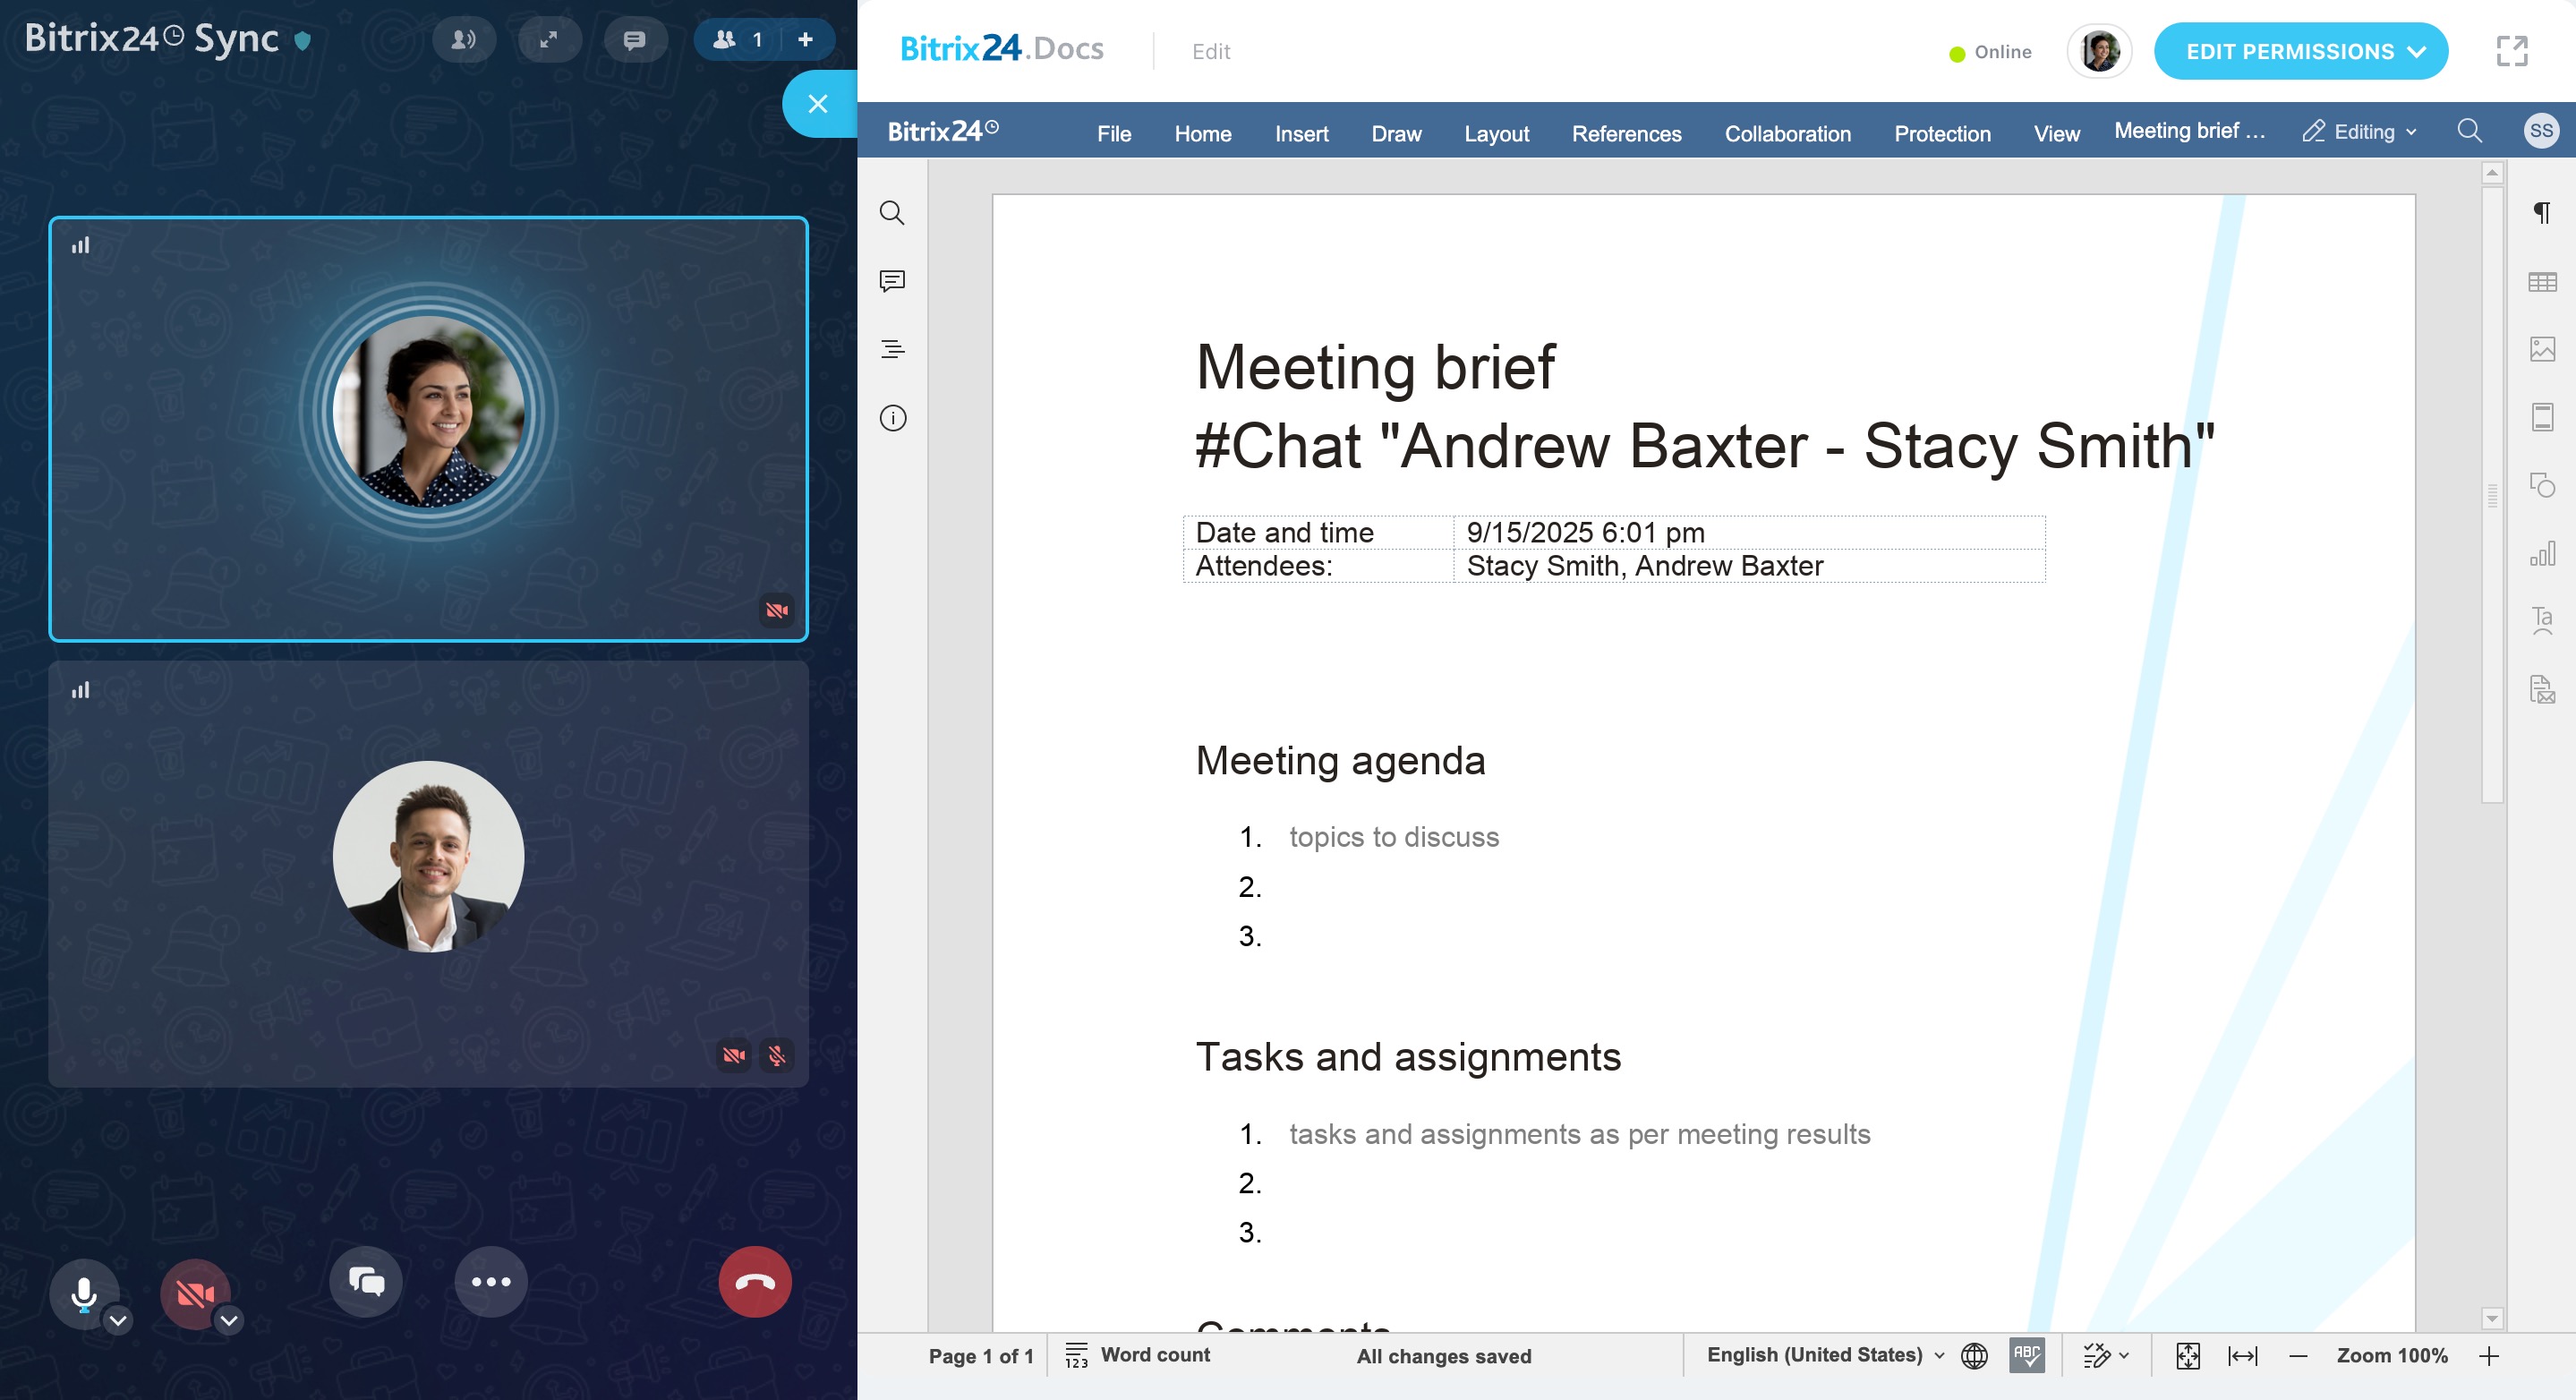Open image settings in right sidebar
2576x1400 pixels.
(x=2541, y=349)
